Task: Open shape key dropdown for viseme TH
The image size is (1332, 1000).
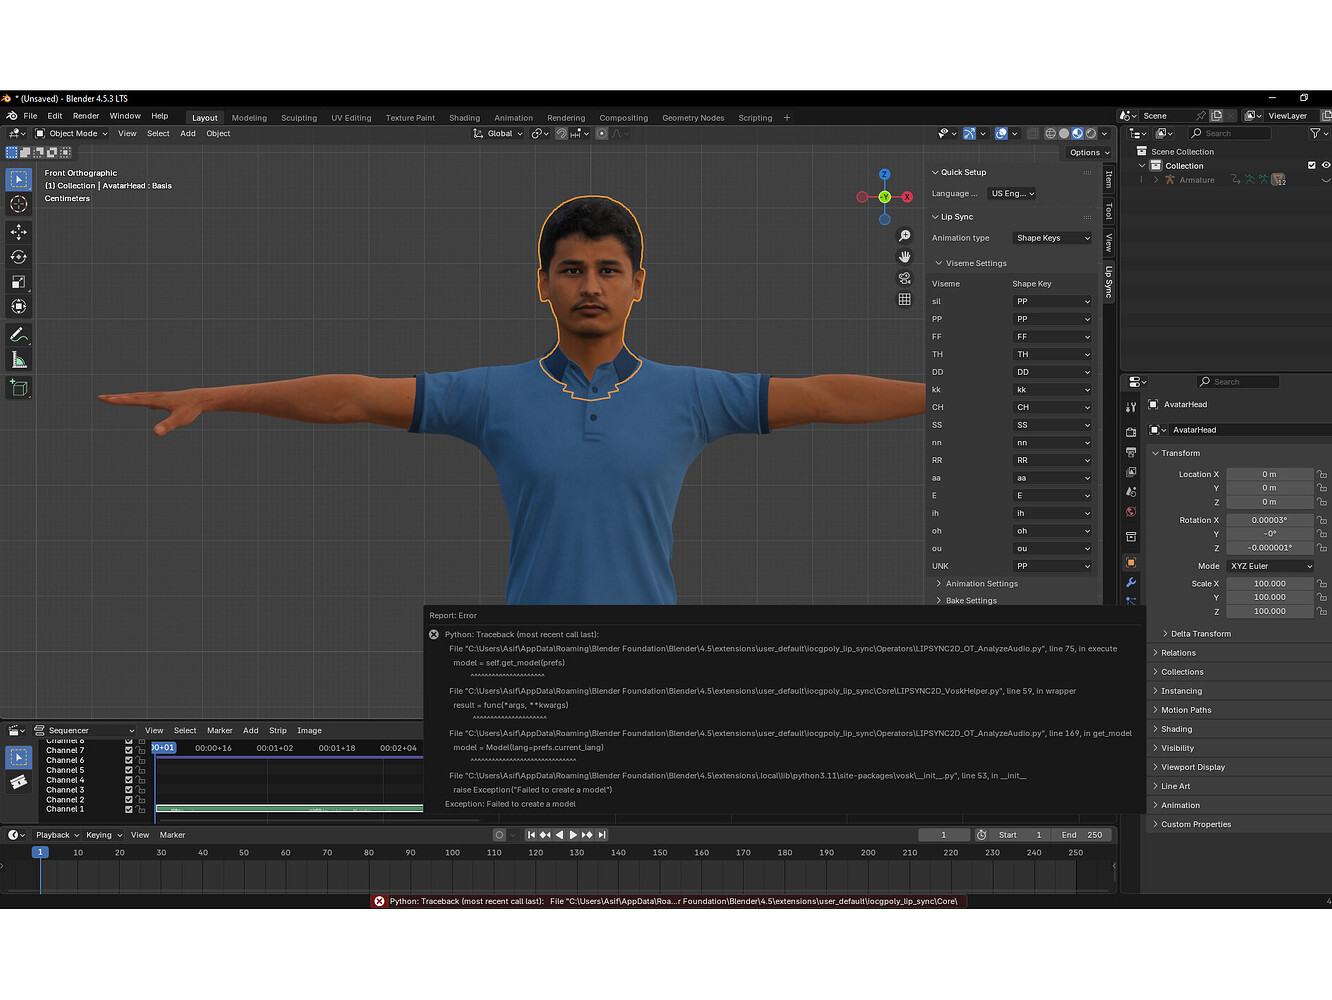Action: [1053, 354]
